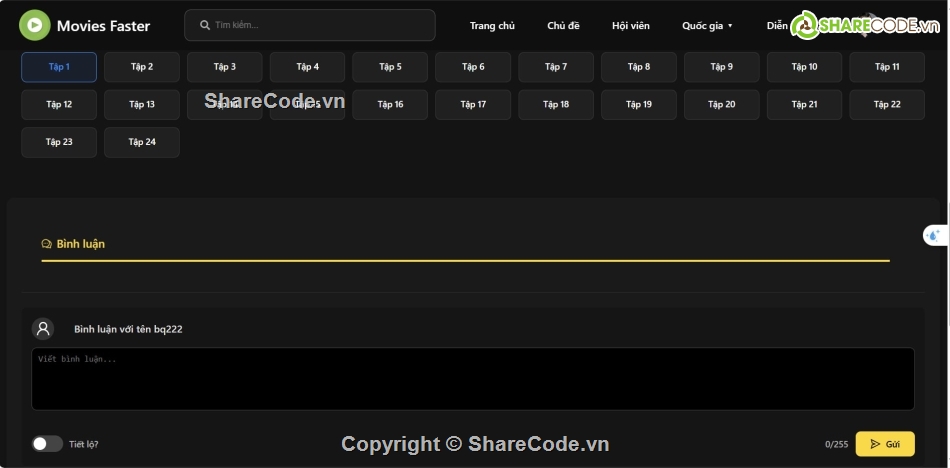Toggle the Tiết lộ? spoiler switch
The height and width of the screenshot is (468, 950).
click(x=47, y=444)
